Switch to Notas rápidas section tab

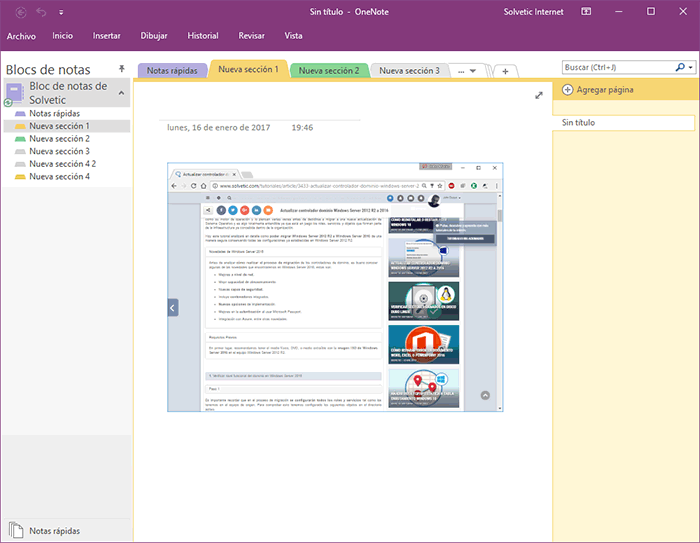pos(172,71)
